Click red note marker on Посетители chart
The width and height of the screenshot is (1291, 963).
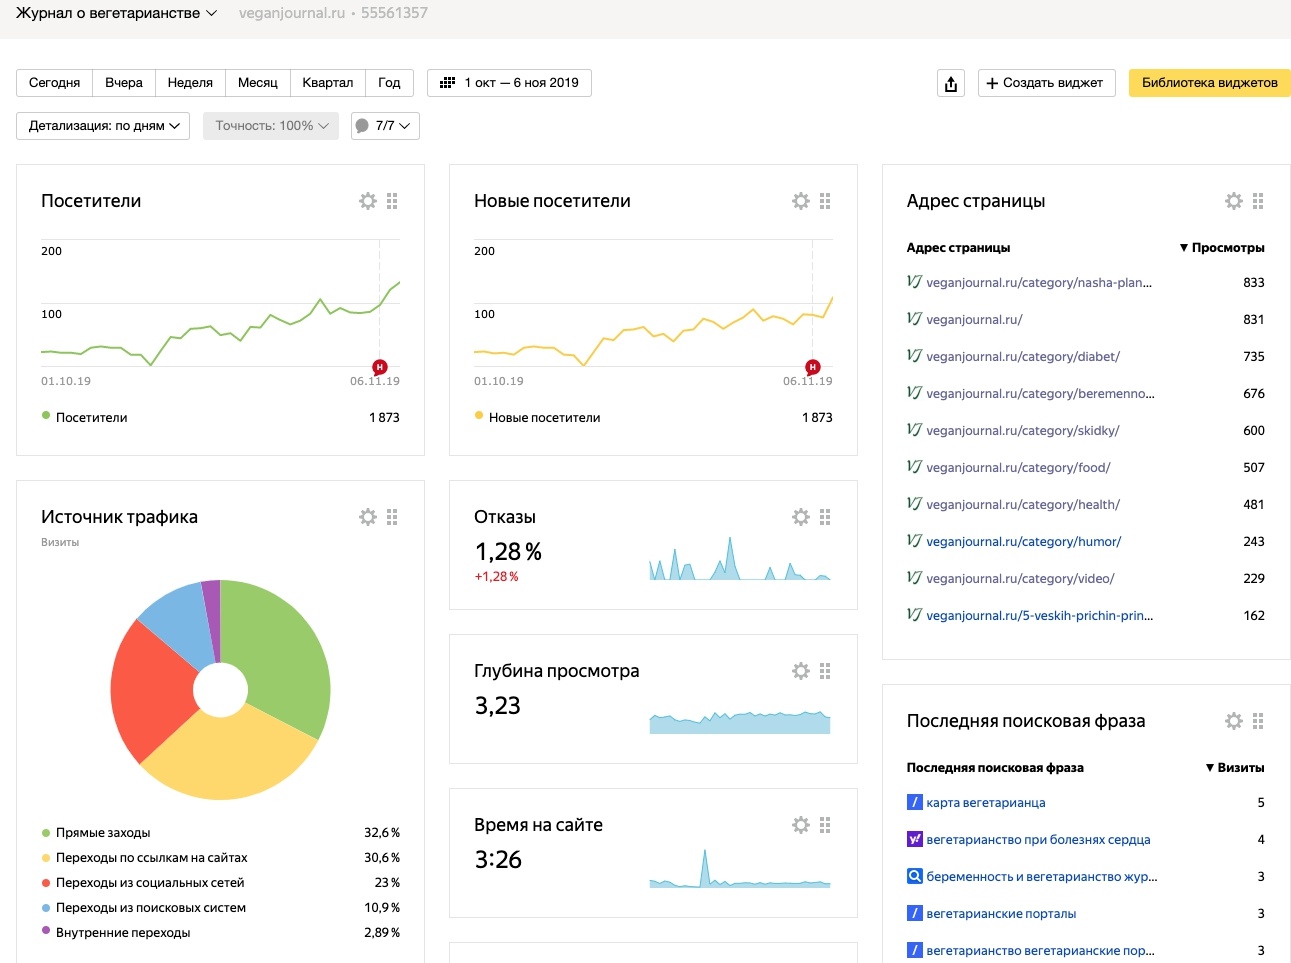(x=379, y=367)
